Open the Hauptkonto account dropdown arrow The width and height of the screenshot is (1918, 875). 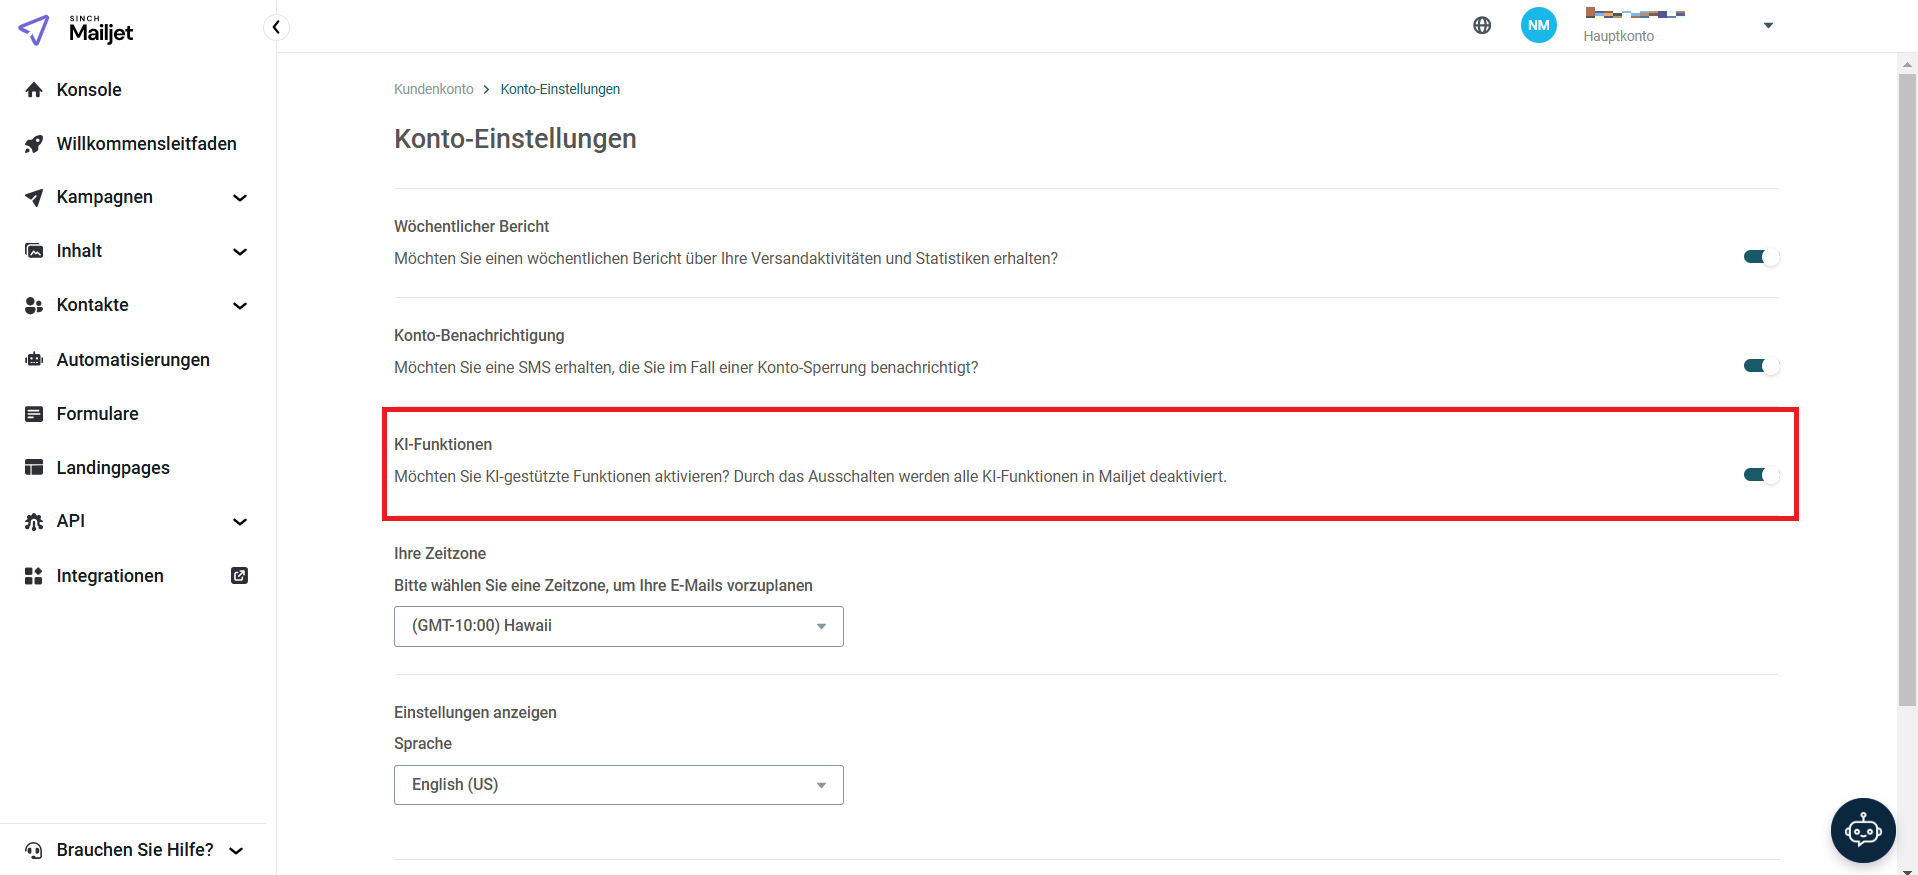(1768, 26)
